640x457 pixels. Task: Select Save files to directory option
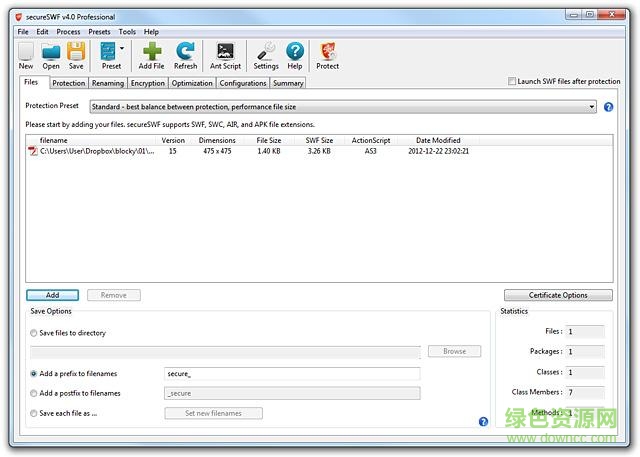tap(35, 333)
